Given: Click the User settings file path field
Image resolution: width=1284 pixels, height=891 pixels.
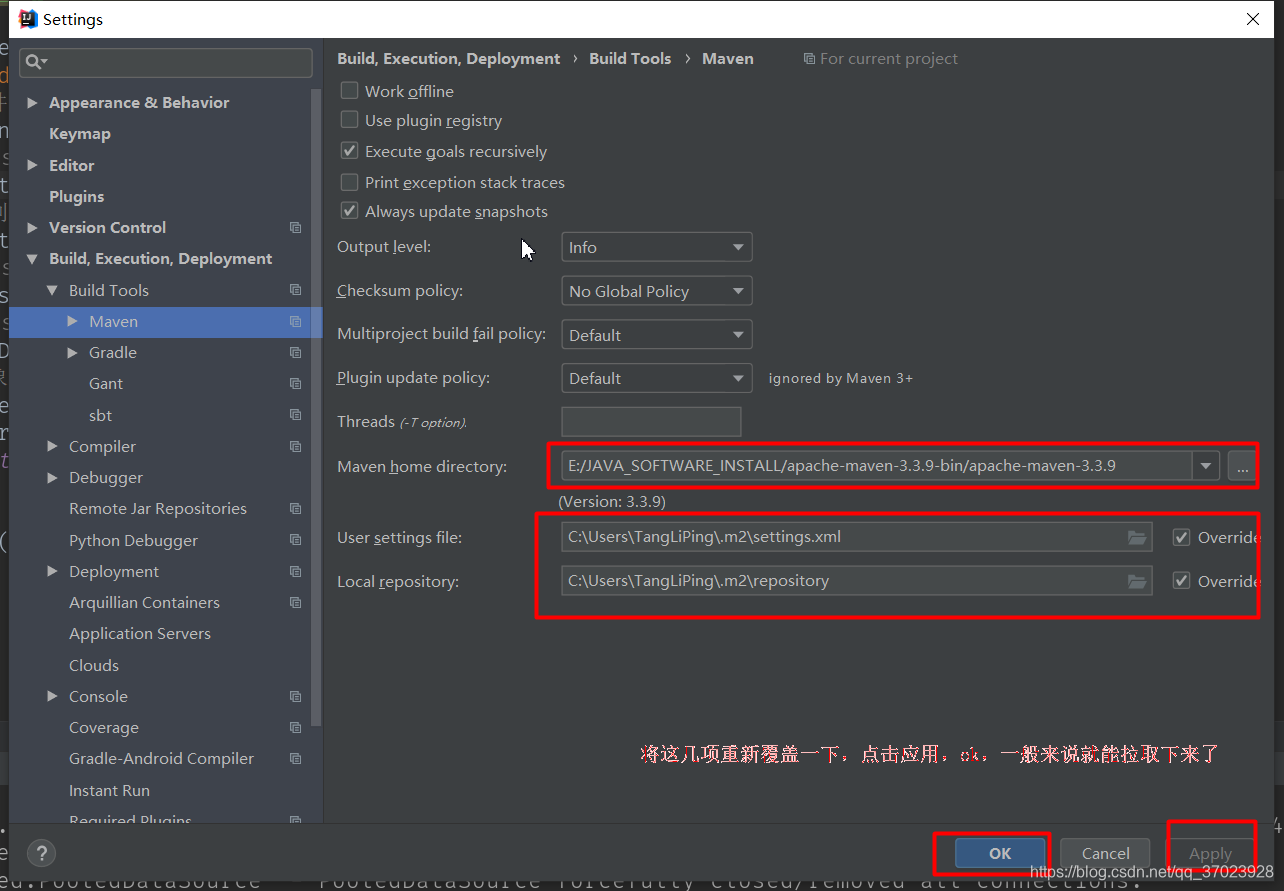Looking at the screenshot, I should (856, 537).
